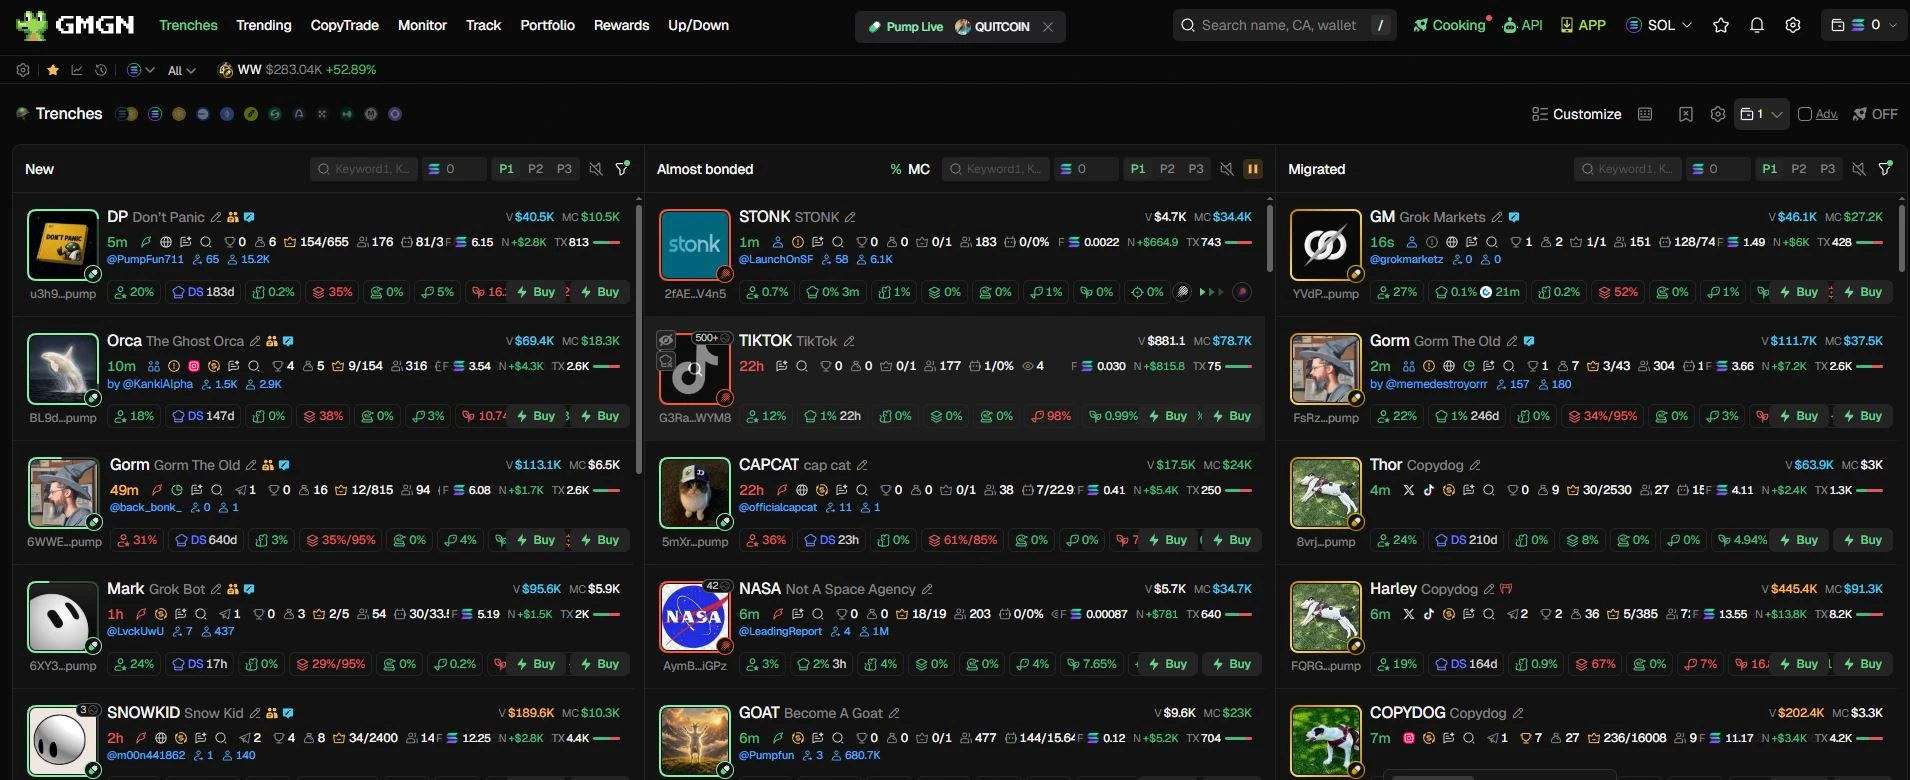This screenshot has height=780, width=1910.
Task: Hide the TIKTOK token with the eye icon
Action: [666, 341]
